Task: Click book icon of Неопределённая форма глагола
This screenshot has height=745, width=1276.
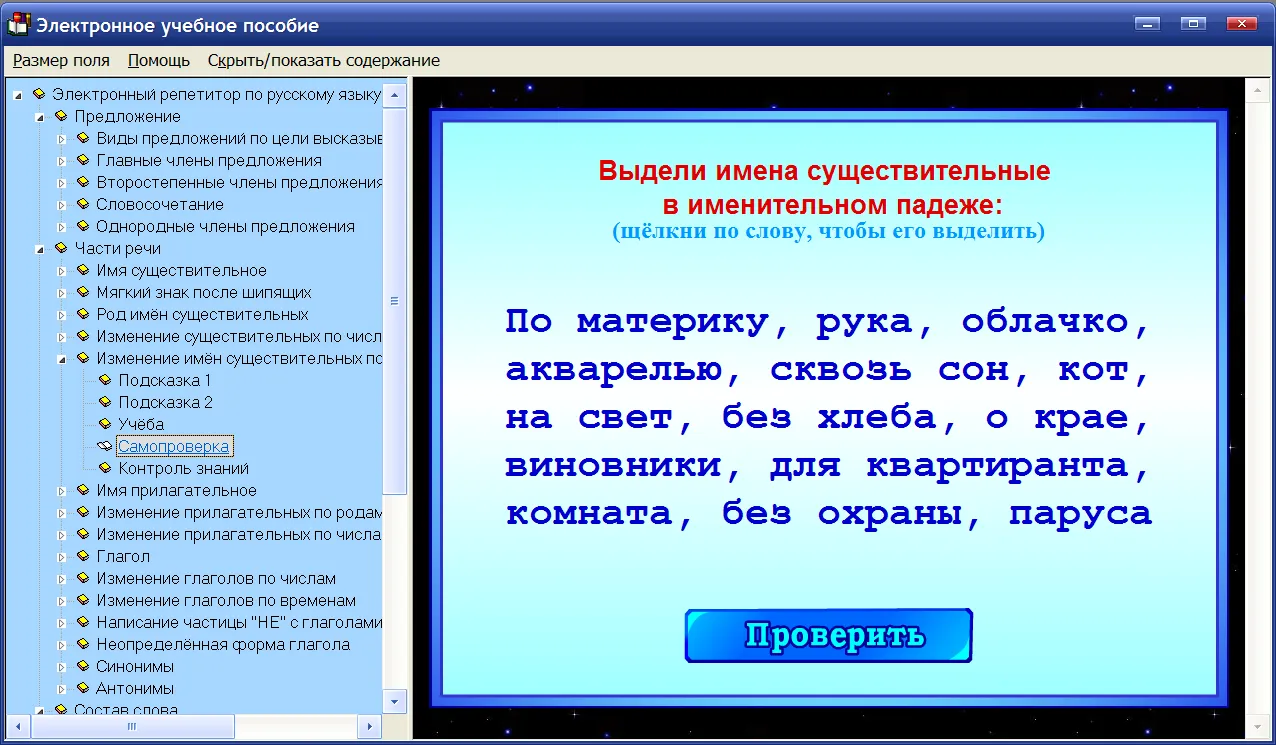Action: pos(83,644)
